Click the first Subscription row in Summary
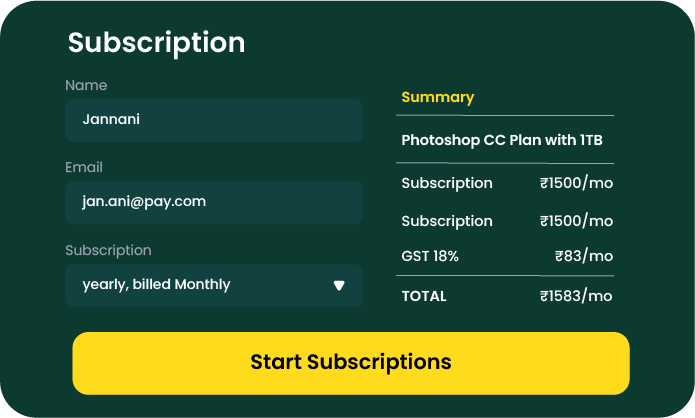Screen dimensions: 695x418 447,184
